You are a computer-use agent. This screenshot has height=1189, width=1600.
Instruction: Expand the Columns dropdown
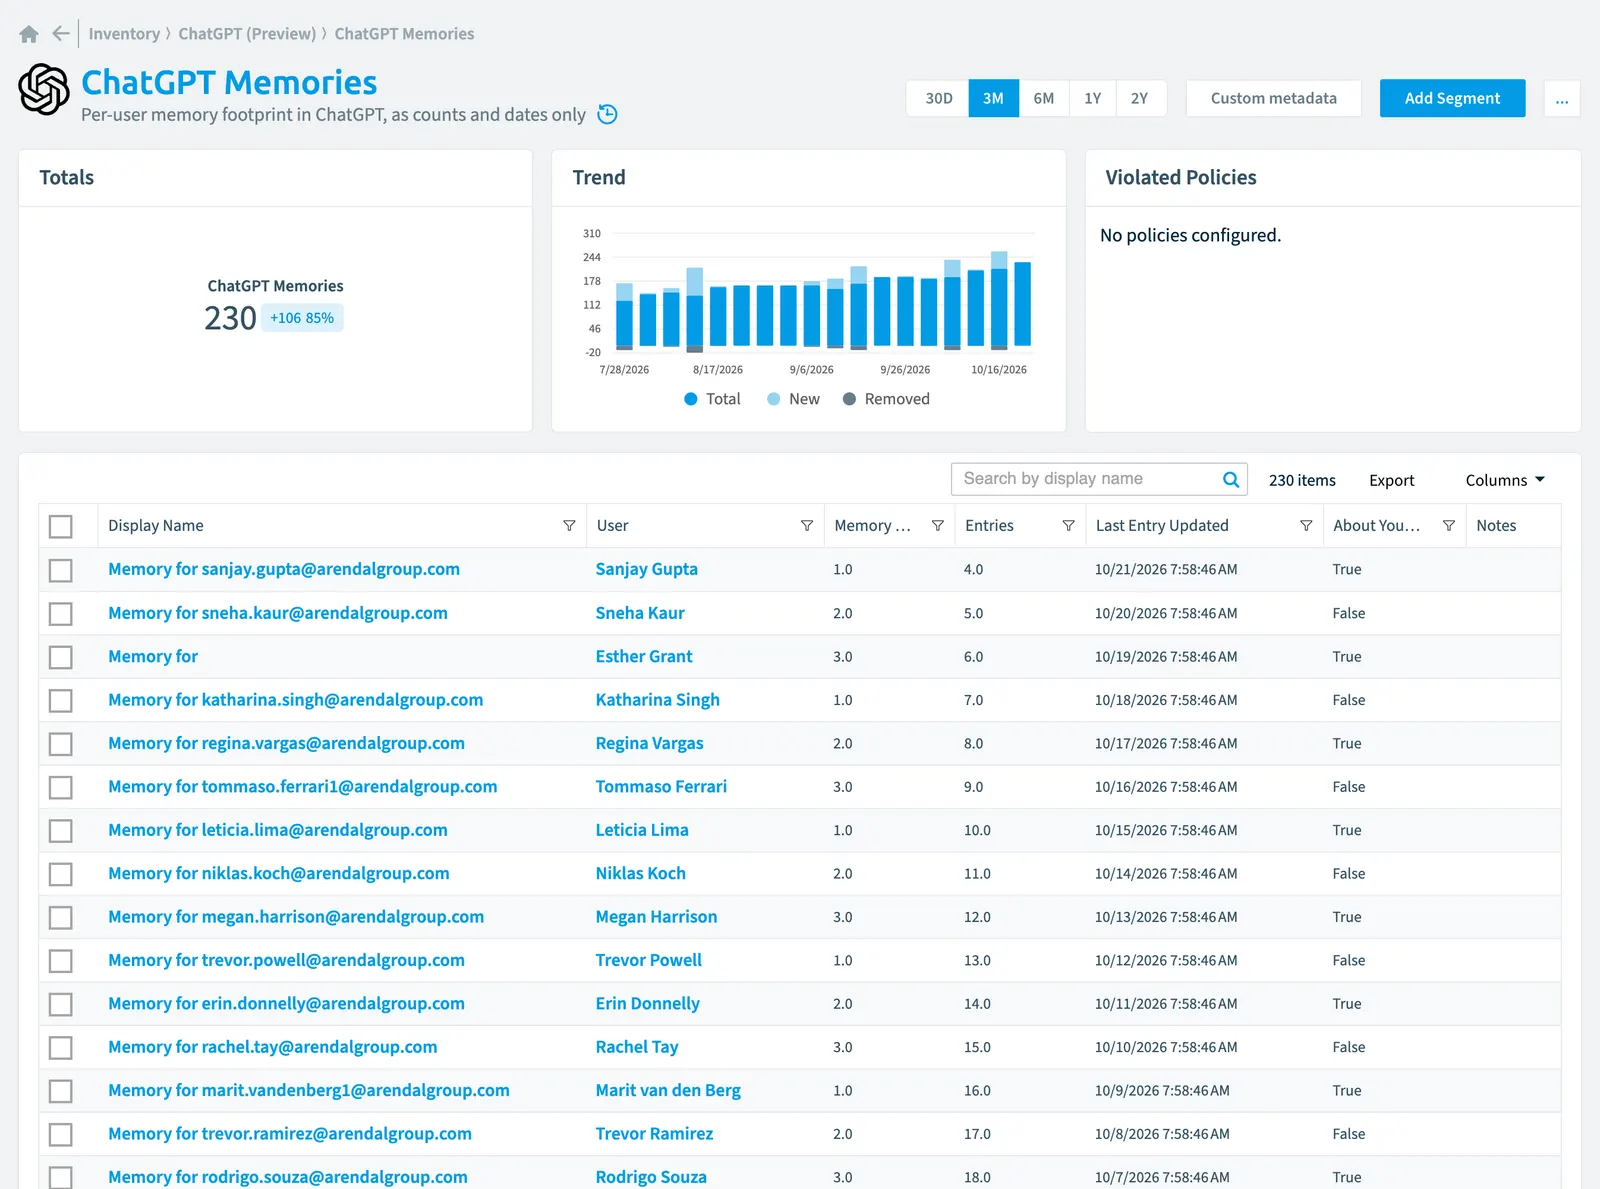(1505, 480)
